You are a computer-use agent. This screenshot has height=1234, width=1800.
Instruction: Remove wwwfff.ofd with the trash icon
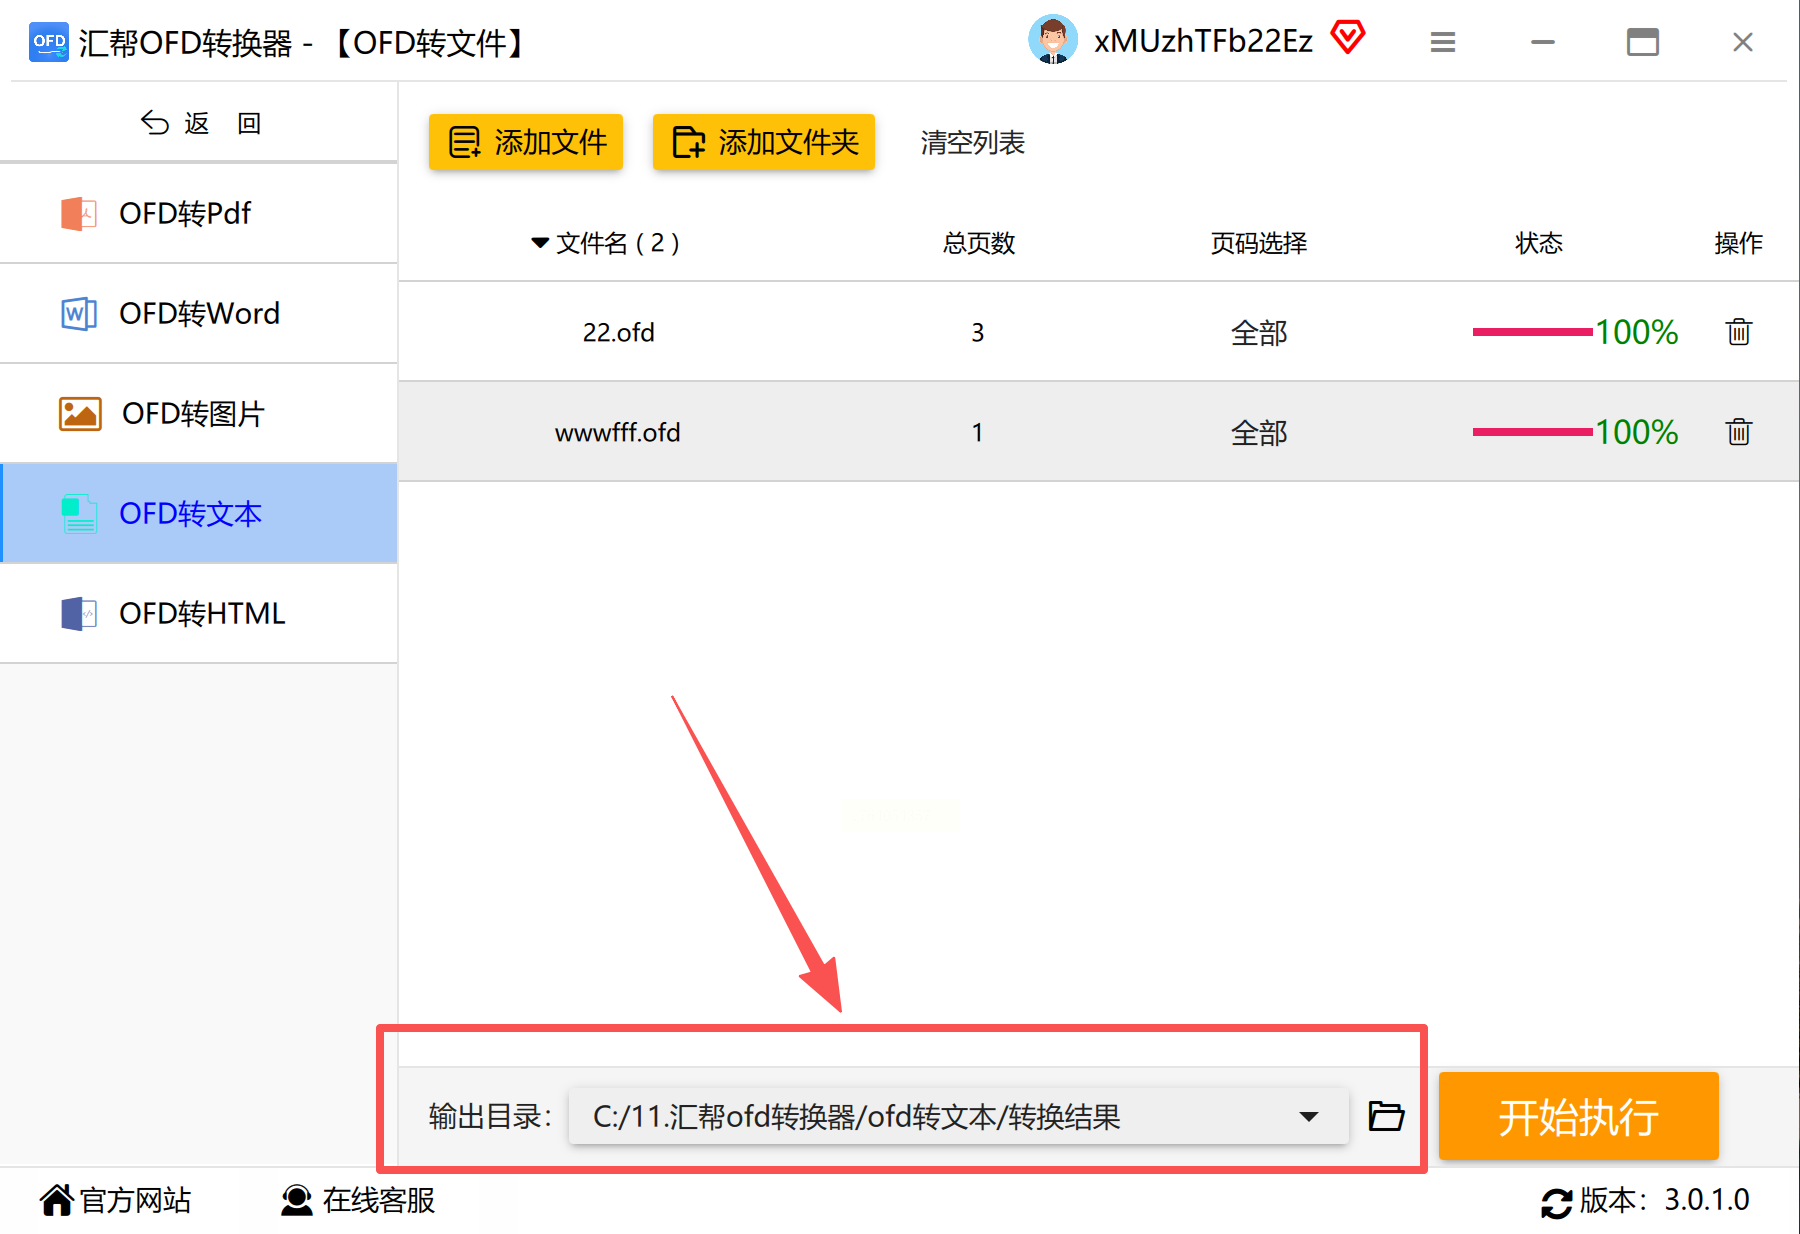click(1739, 431)
